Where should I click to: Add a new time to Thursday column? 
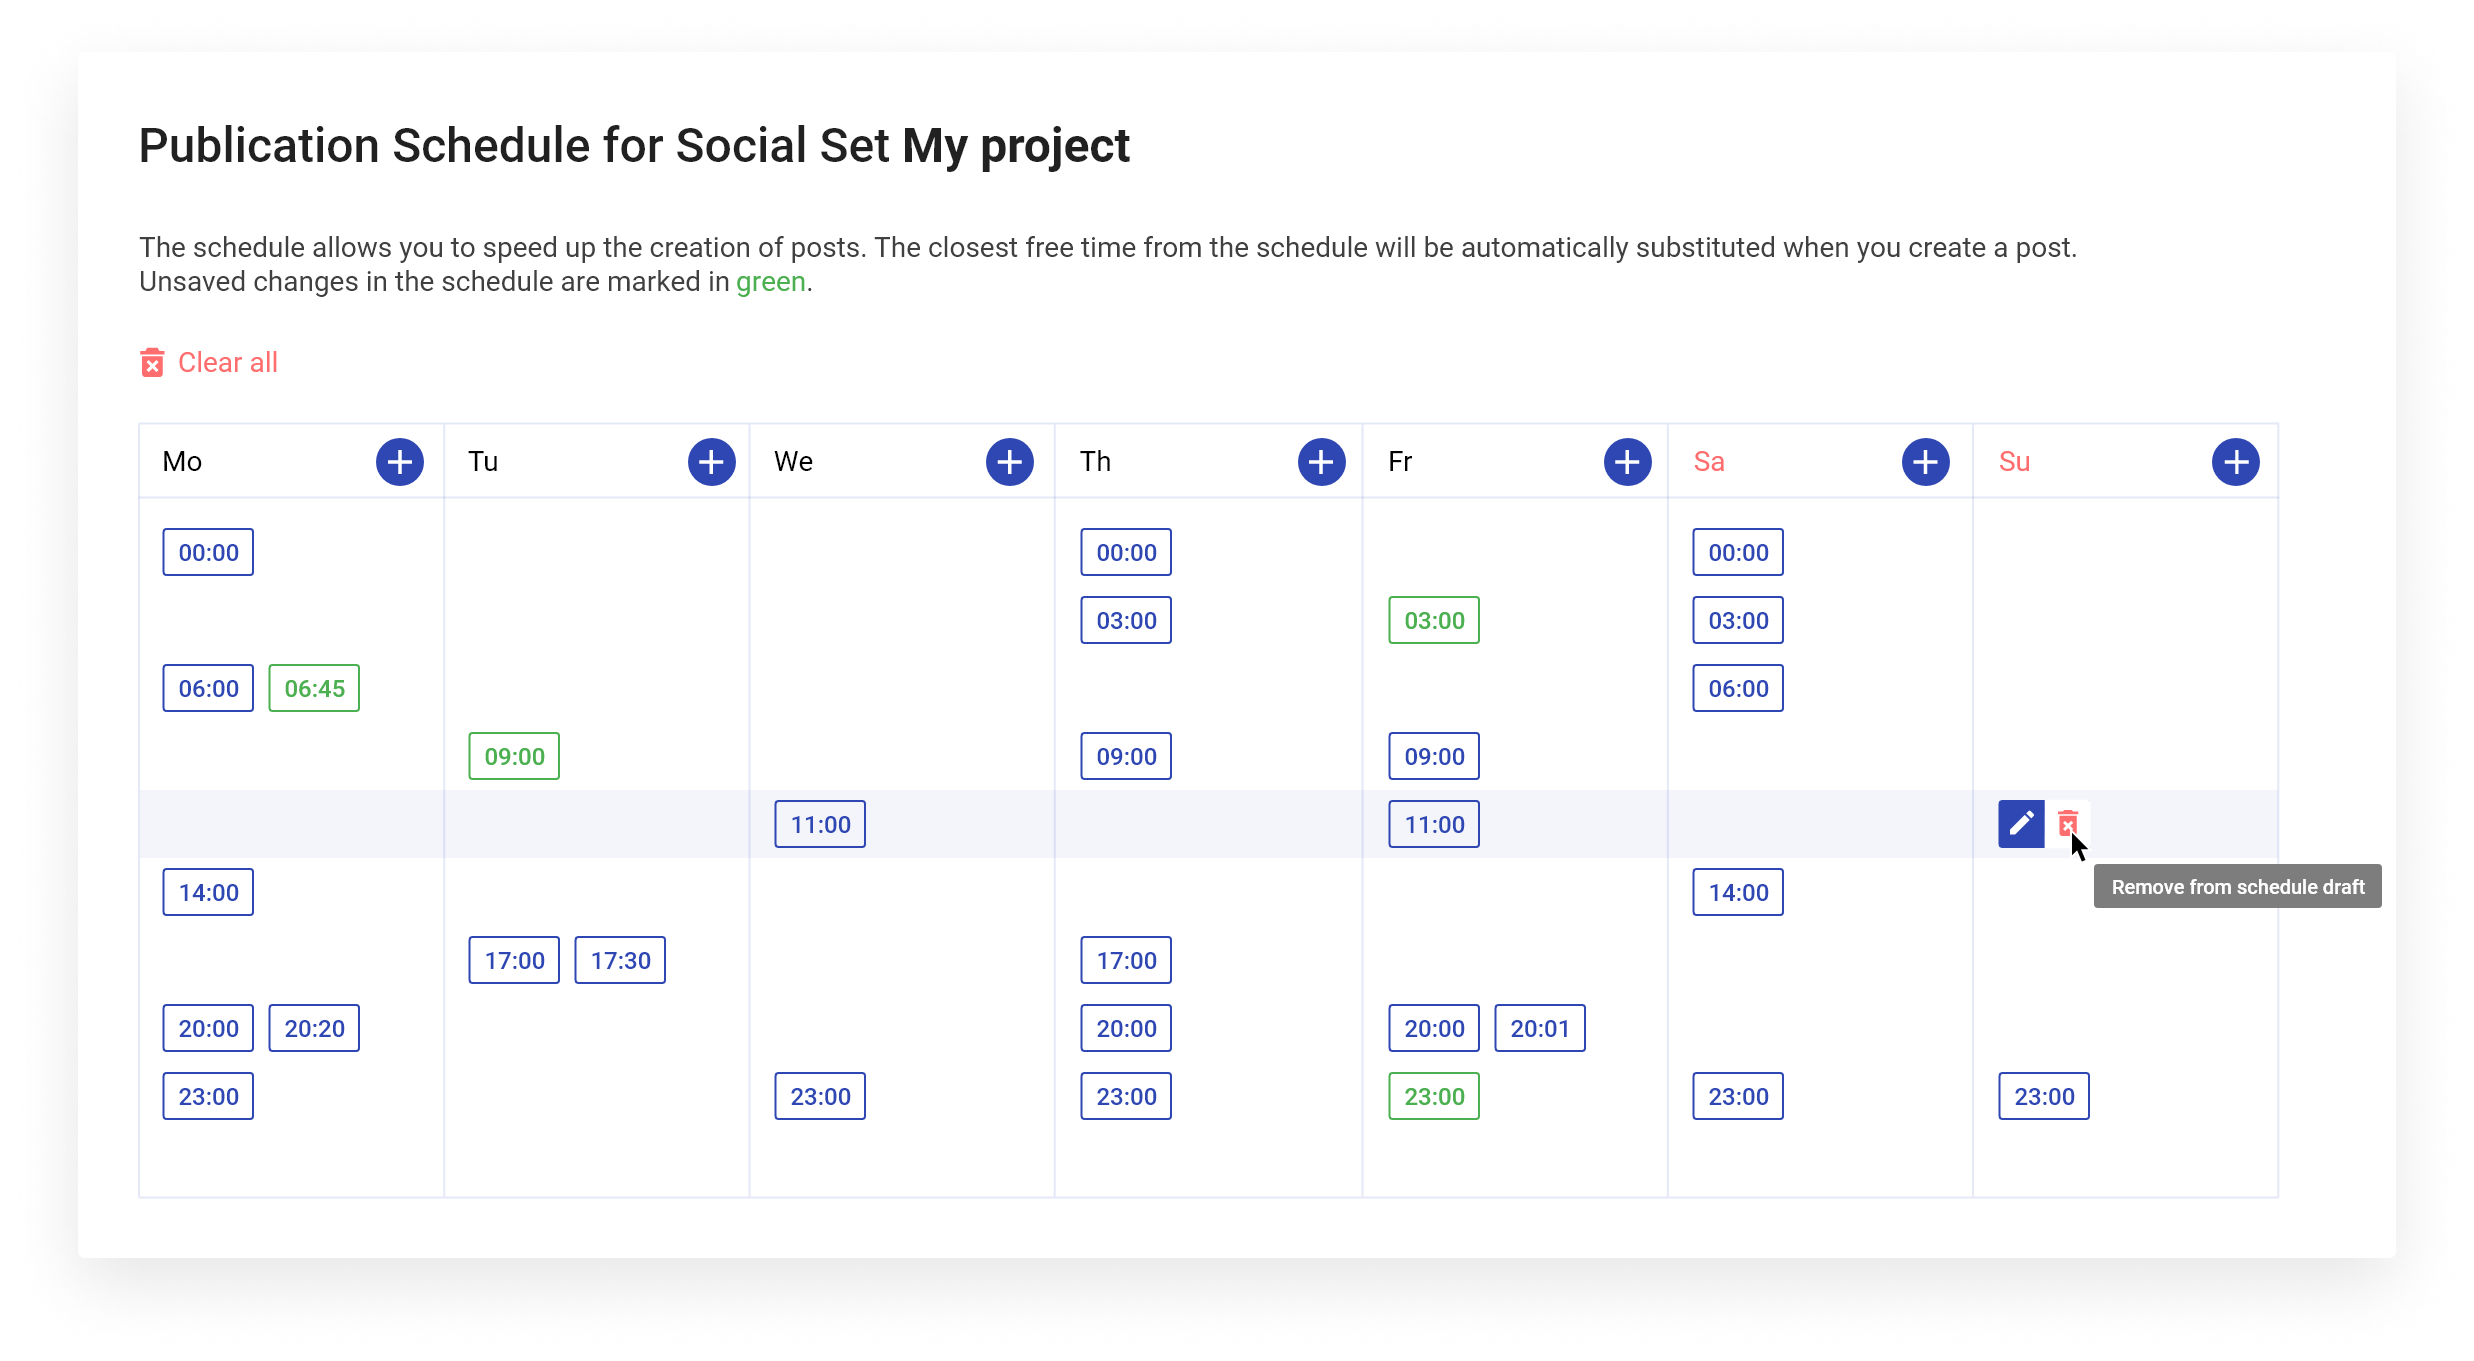[1321, 461]
